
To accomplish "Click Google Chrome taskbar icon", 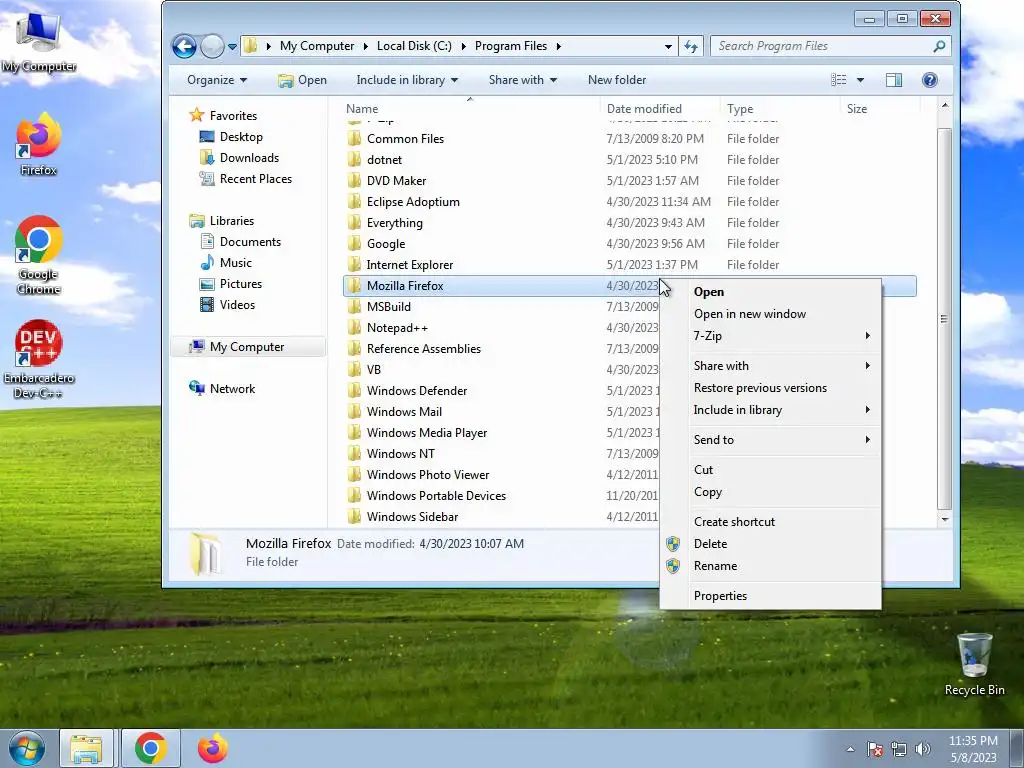I will 150,748.
